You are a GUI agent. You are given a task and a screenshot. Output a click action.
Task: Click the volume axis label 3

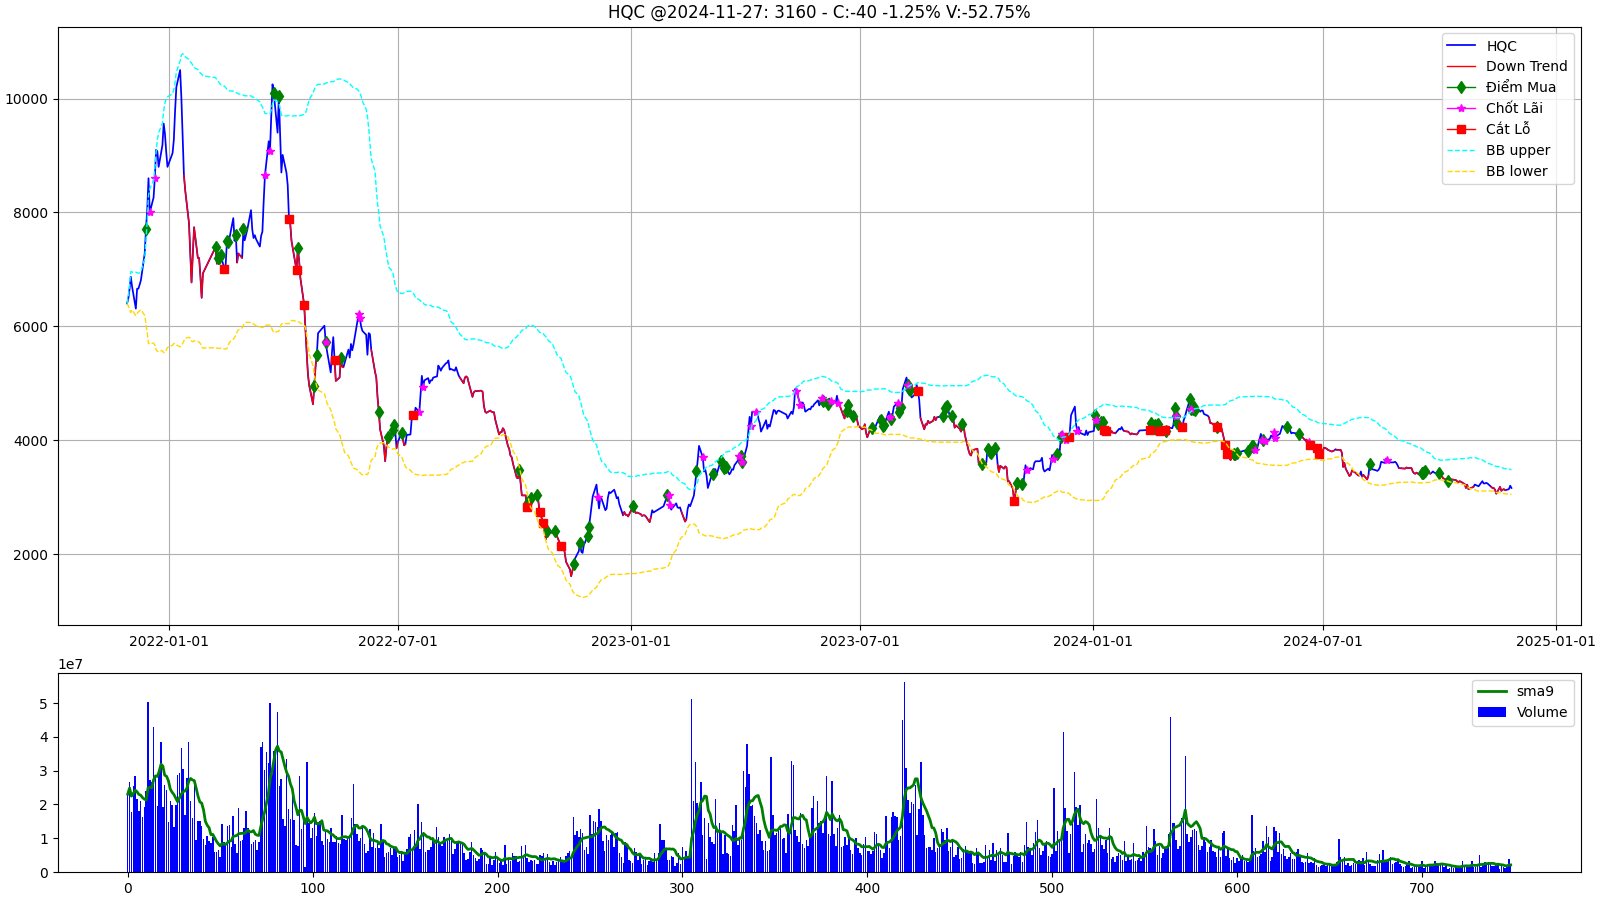tap(43, 771)
